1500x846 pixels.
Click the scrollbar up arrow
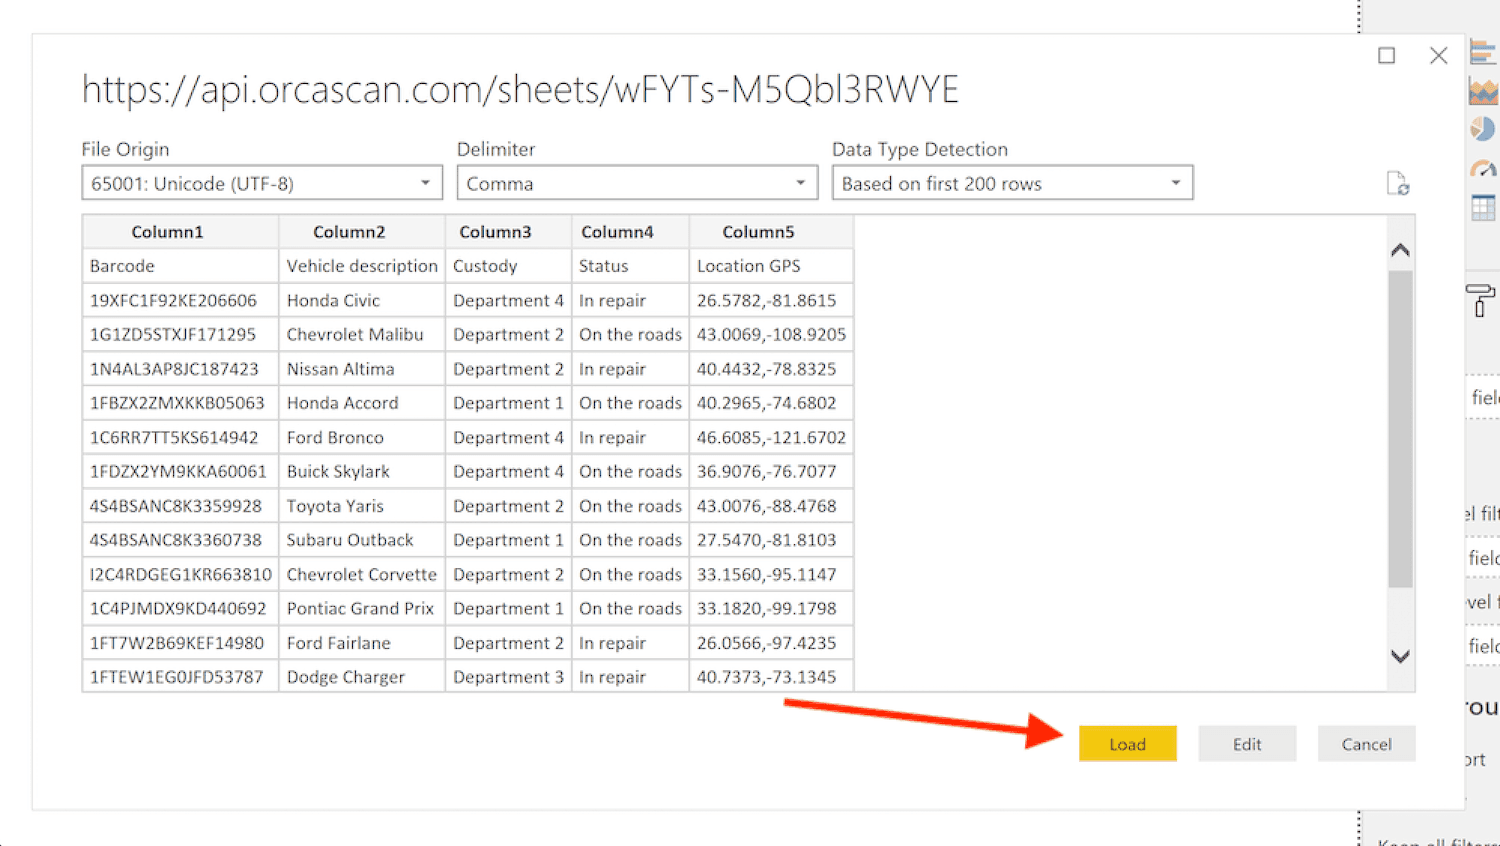pos(1400,250)
